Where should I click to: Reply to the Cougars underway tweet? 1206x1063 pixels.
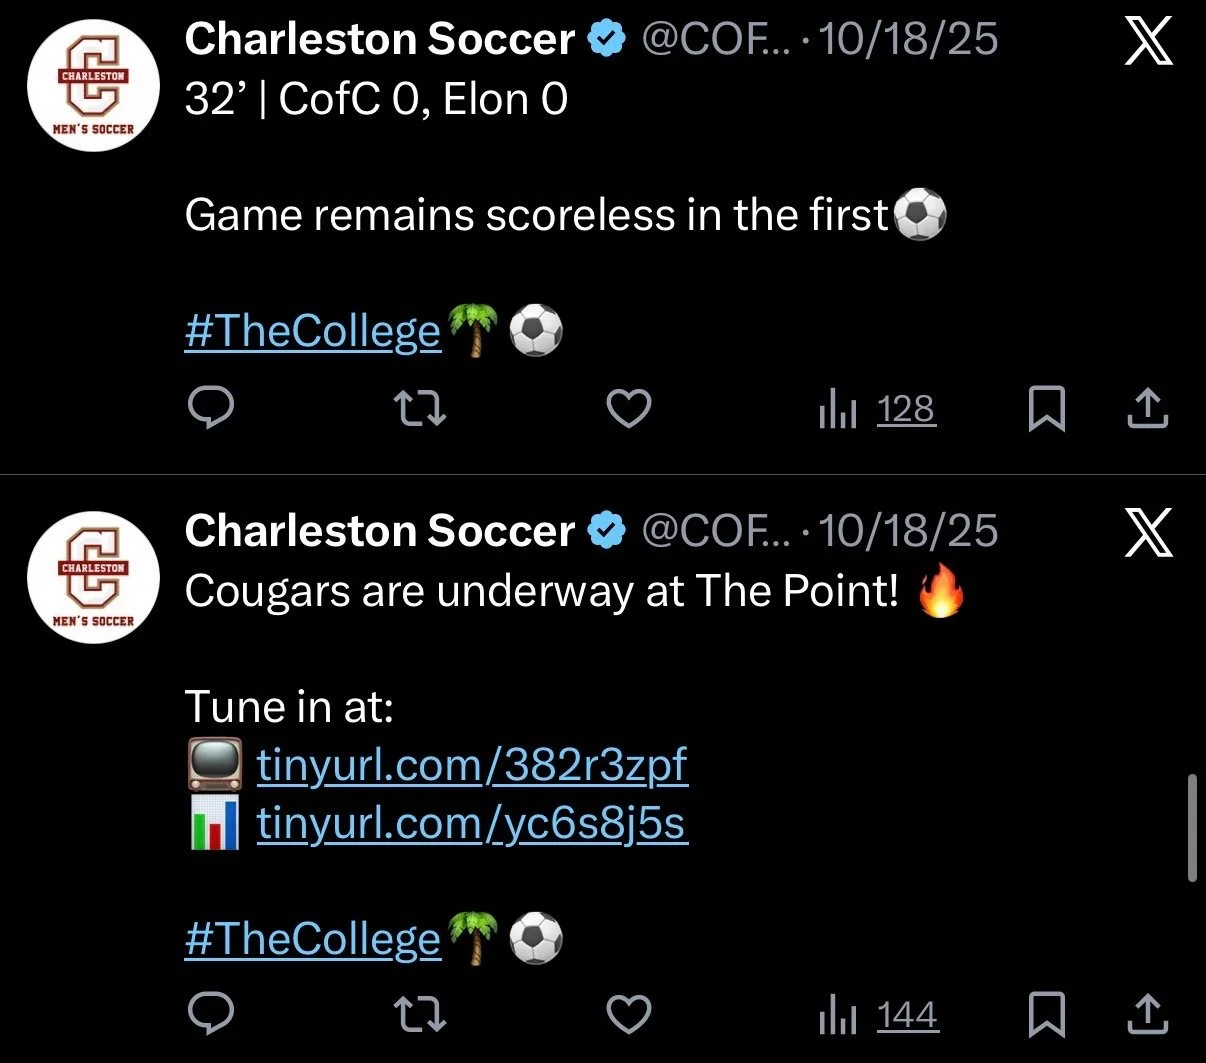211,1014
